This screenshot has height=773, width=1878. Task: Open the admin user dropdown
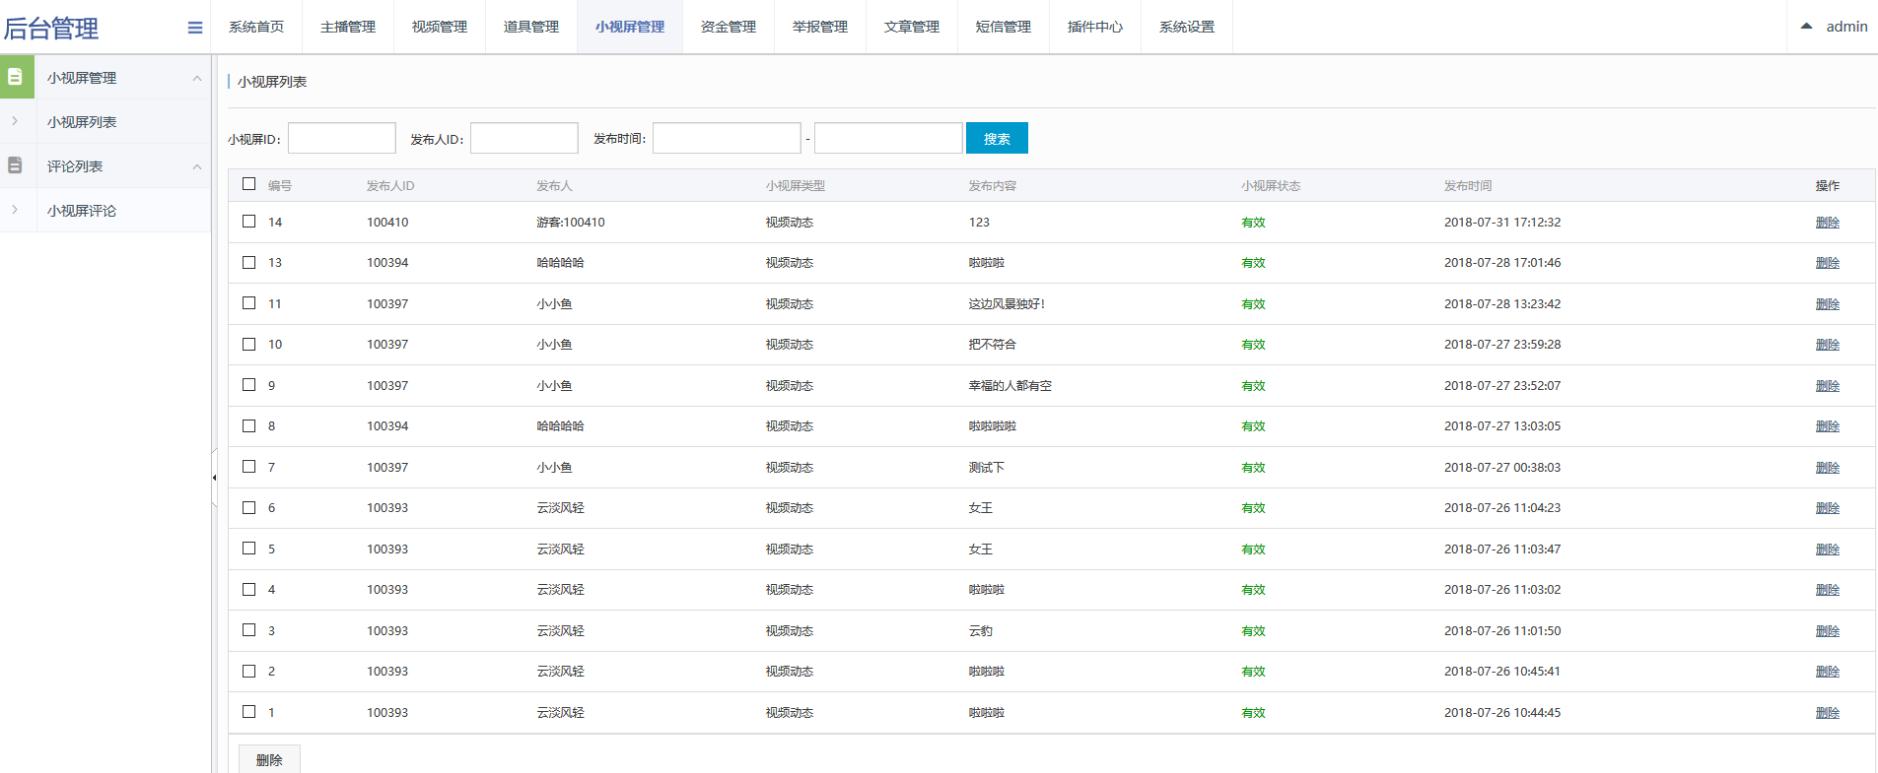(x=1834, y=27)
